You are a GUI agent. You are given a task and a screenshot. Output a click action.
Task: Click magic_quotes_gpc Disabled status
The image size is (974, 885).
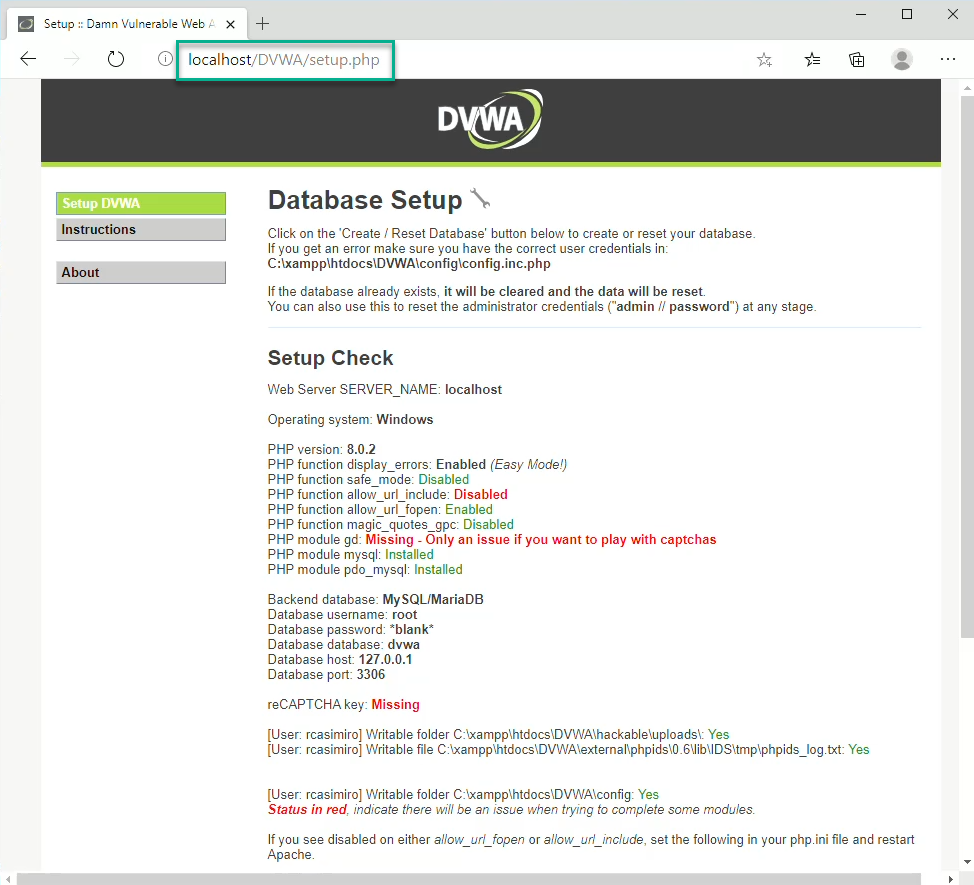click(488, 524)
